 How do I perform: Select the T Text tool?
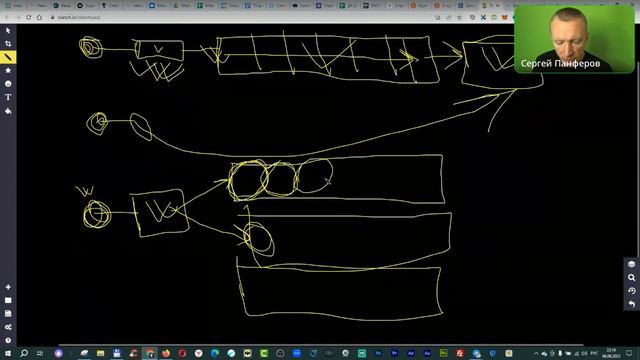click(8, 97)
